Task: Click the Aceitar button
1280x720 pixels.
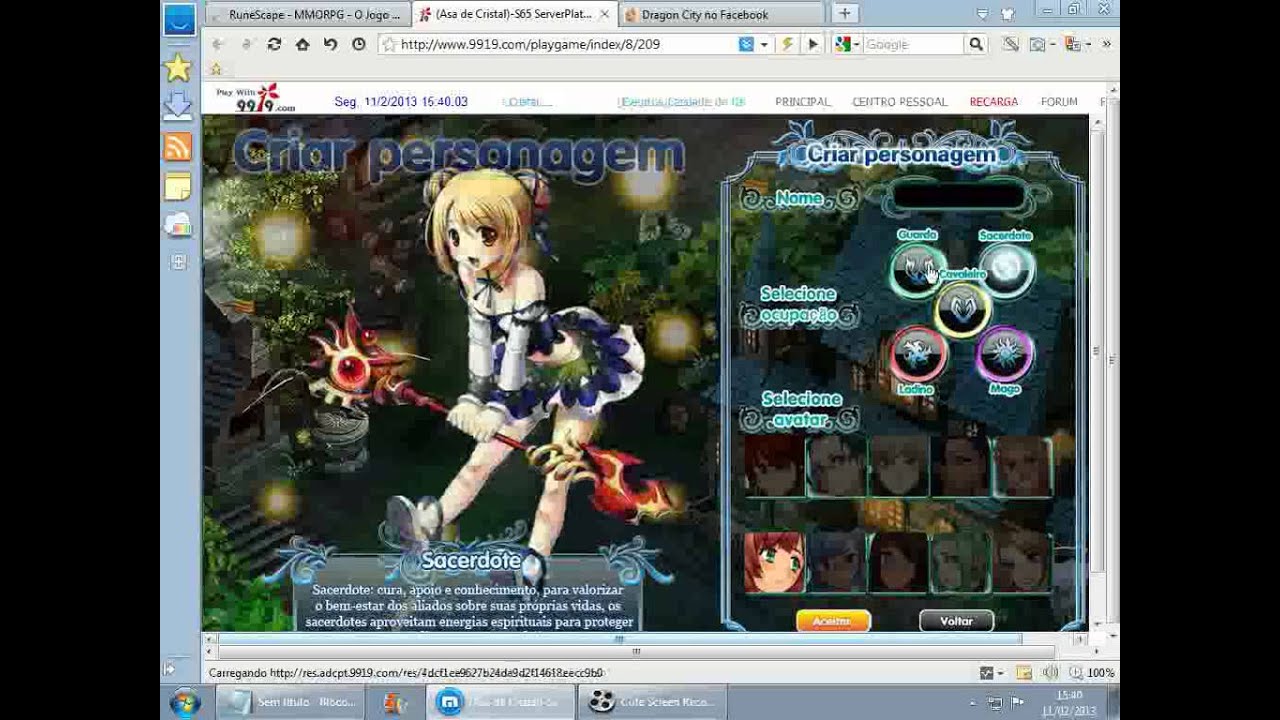Action: (833, 621)
